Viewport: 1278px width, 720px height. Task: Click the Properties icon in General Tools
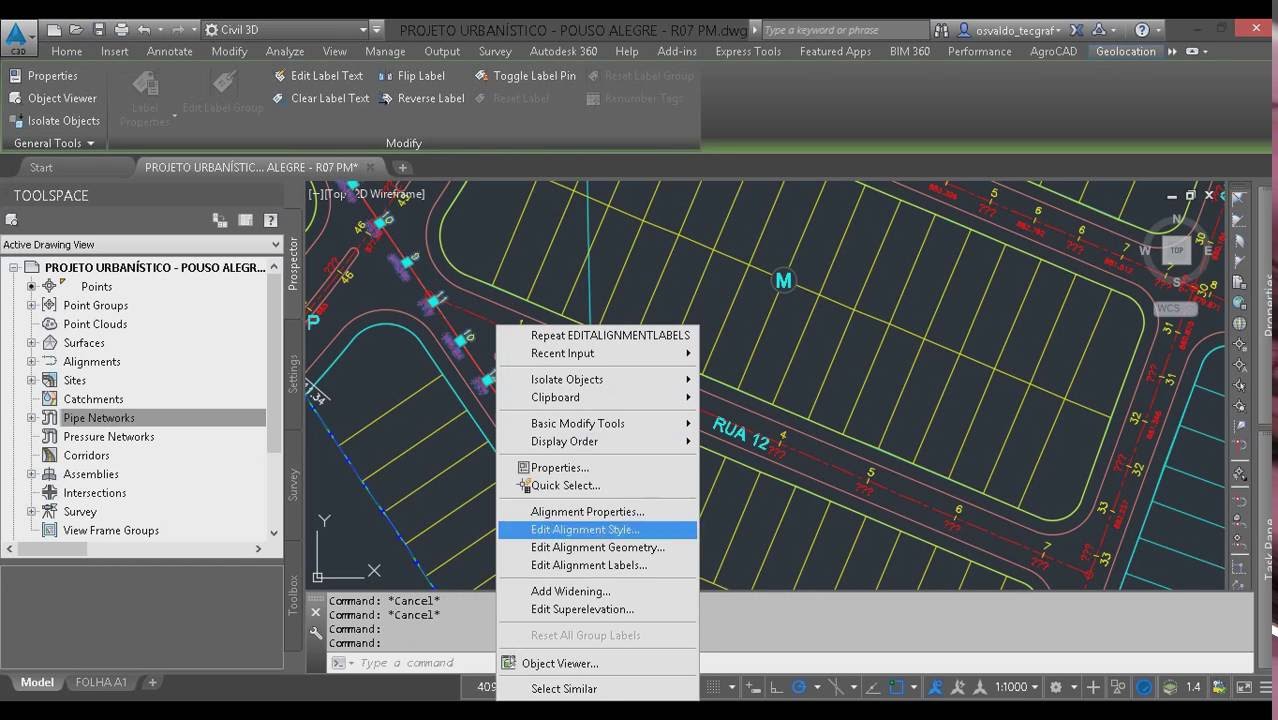click(15, 76)
